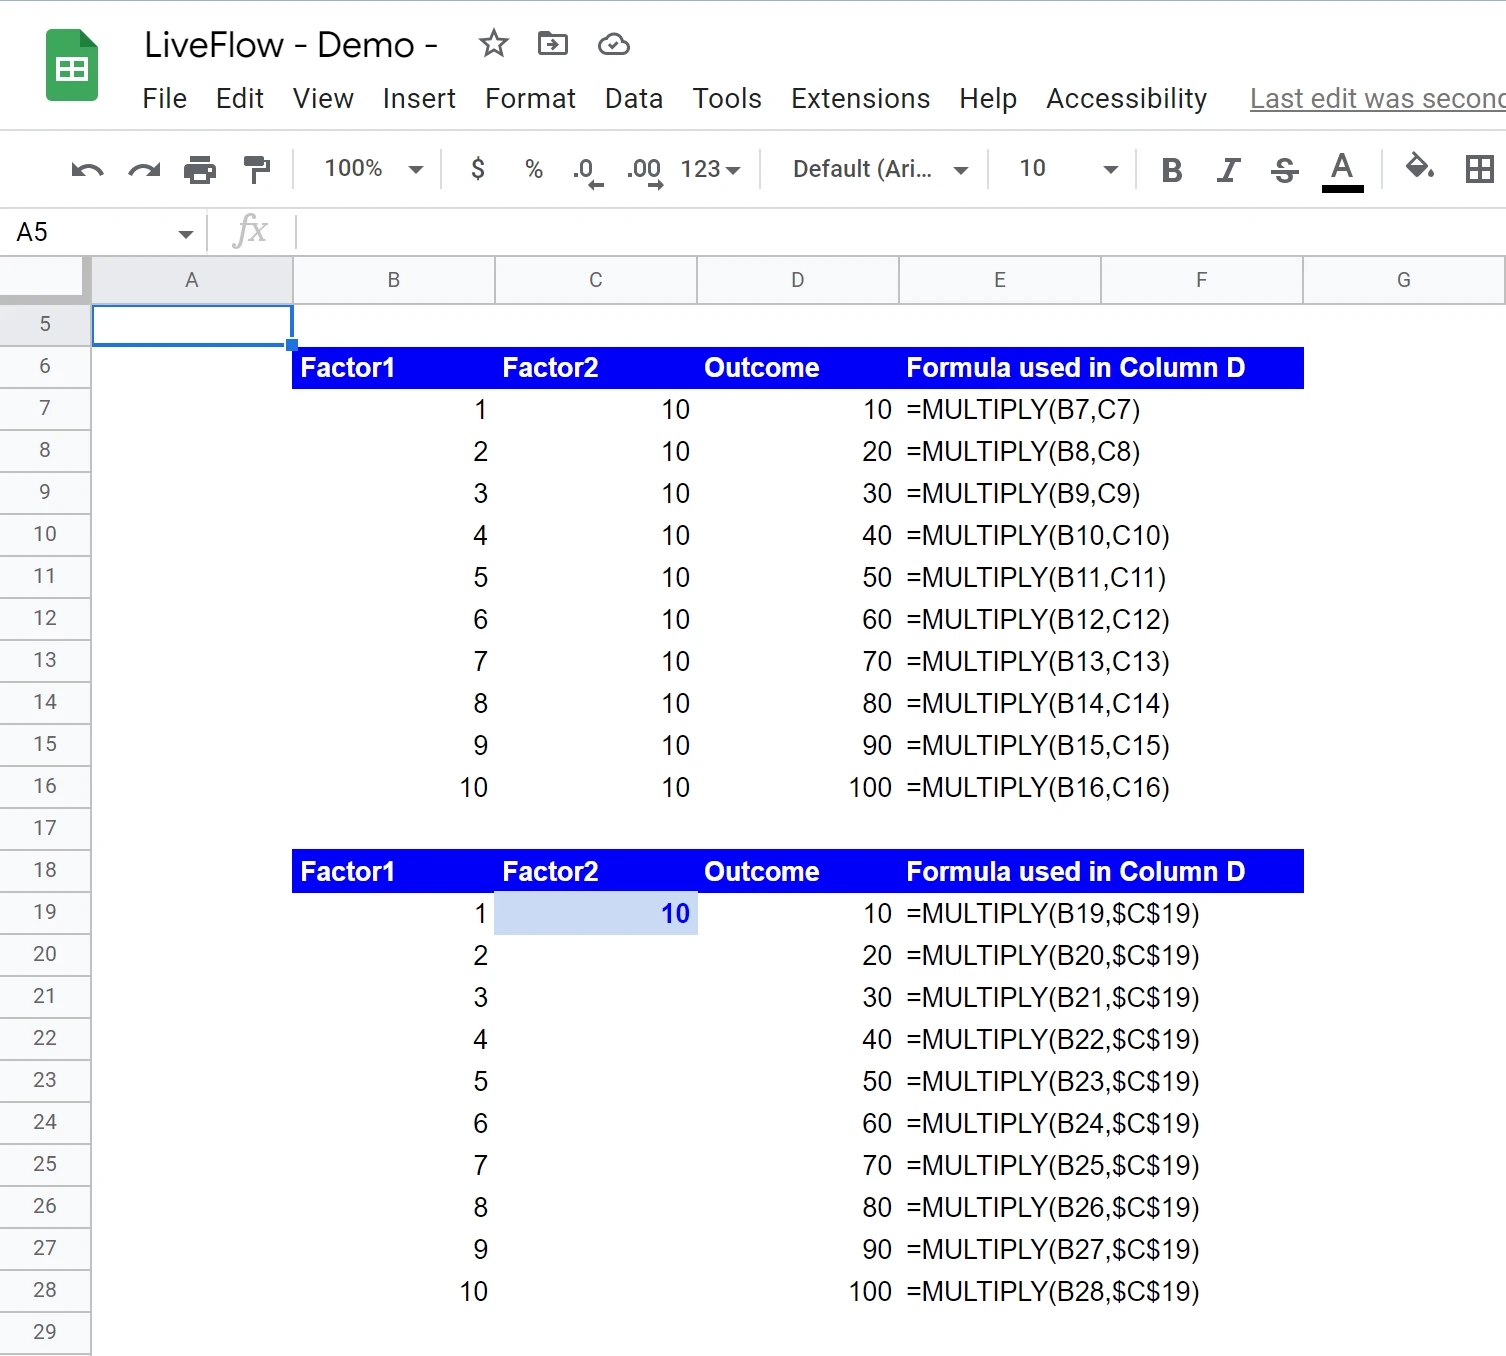Click the Move to folder icon

click(x=552, y=44)
